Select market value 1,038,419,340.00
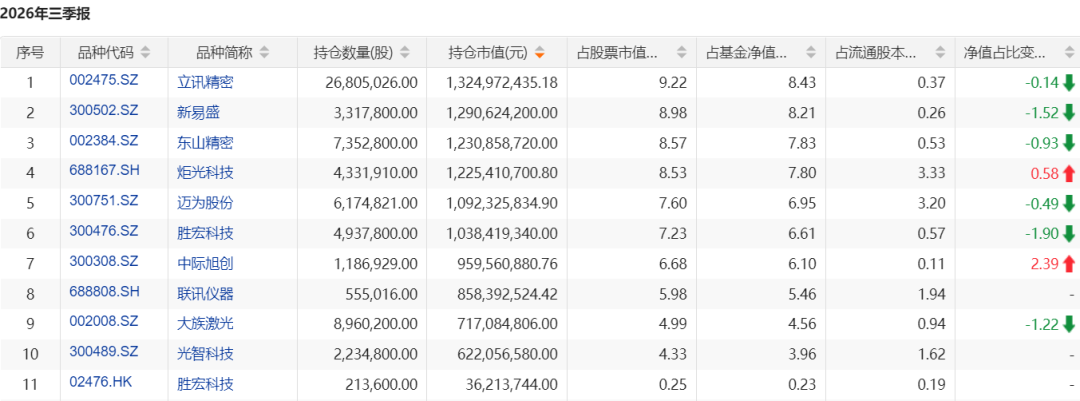This screenshot has height=401, width=1080. pyautogui.click(x=502, y=234)
